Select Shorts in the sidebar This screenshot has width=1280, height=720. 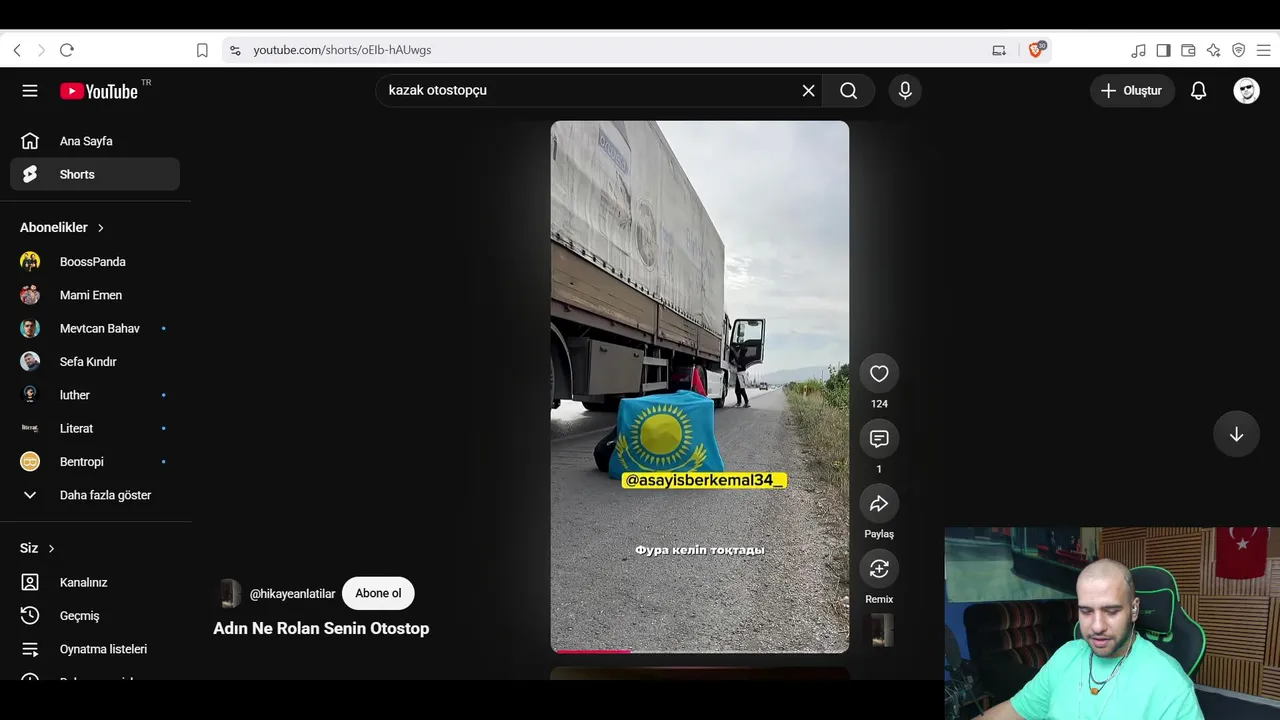[95, 174]
